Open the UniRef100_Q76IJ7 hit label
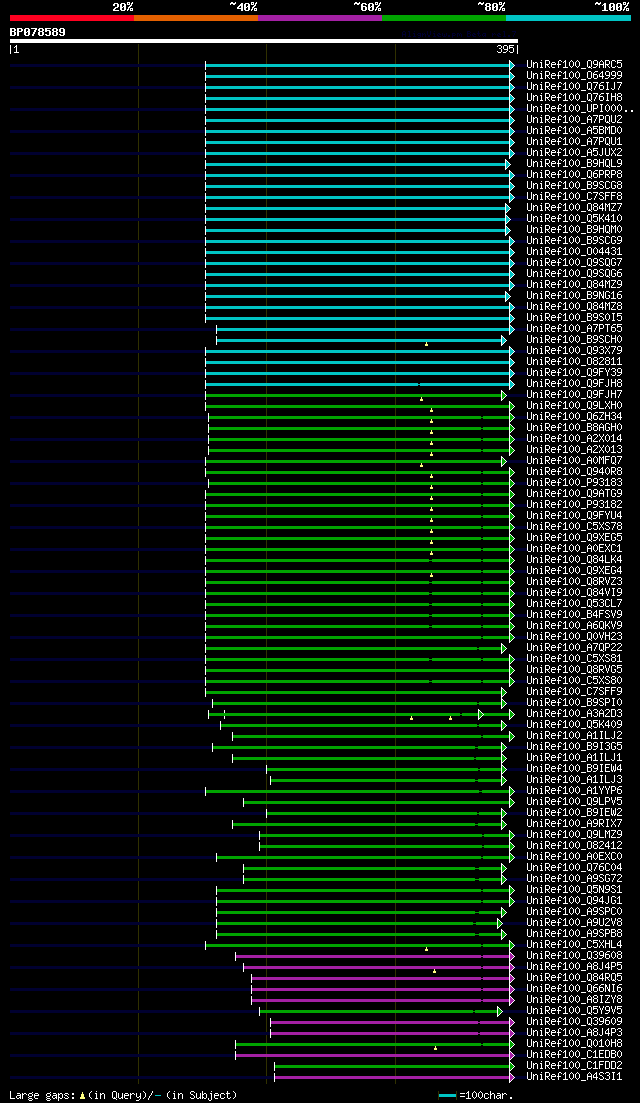This screenshot has width=640, height=1103. click(x=574, y=87)
